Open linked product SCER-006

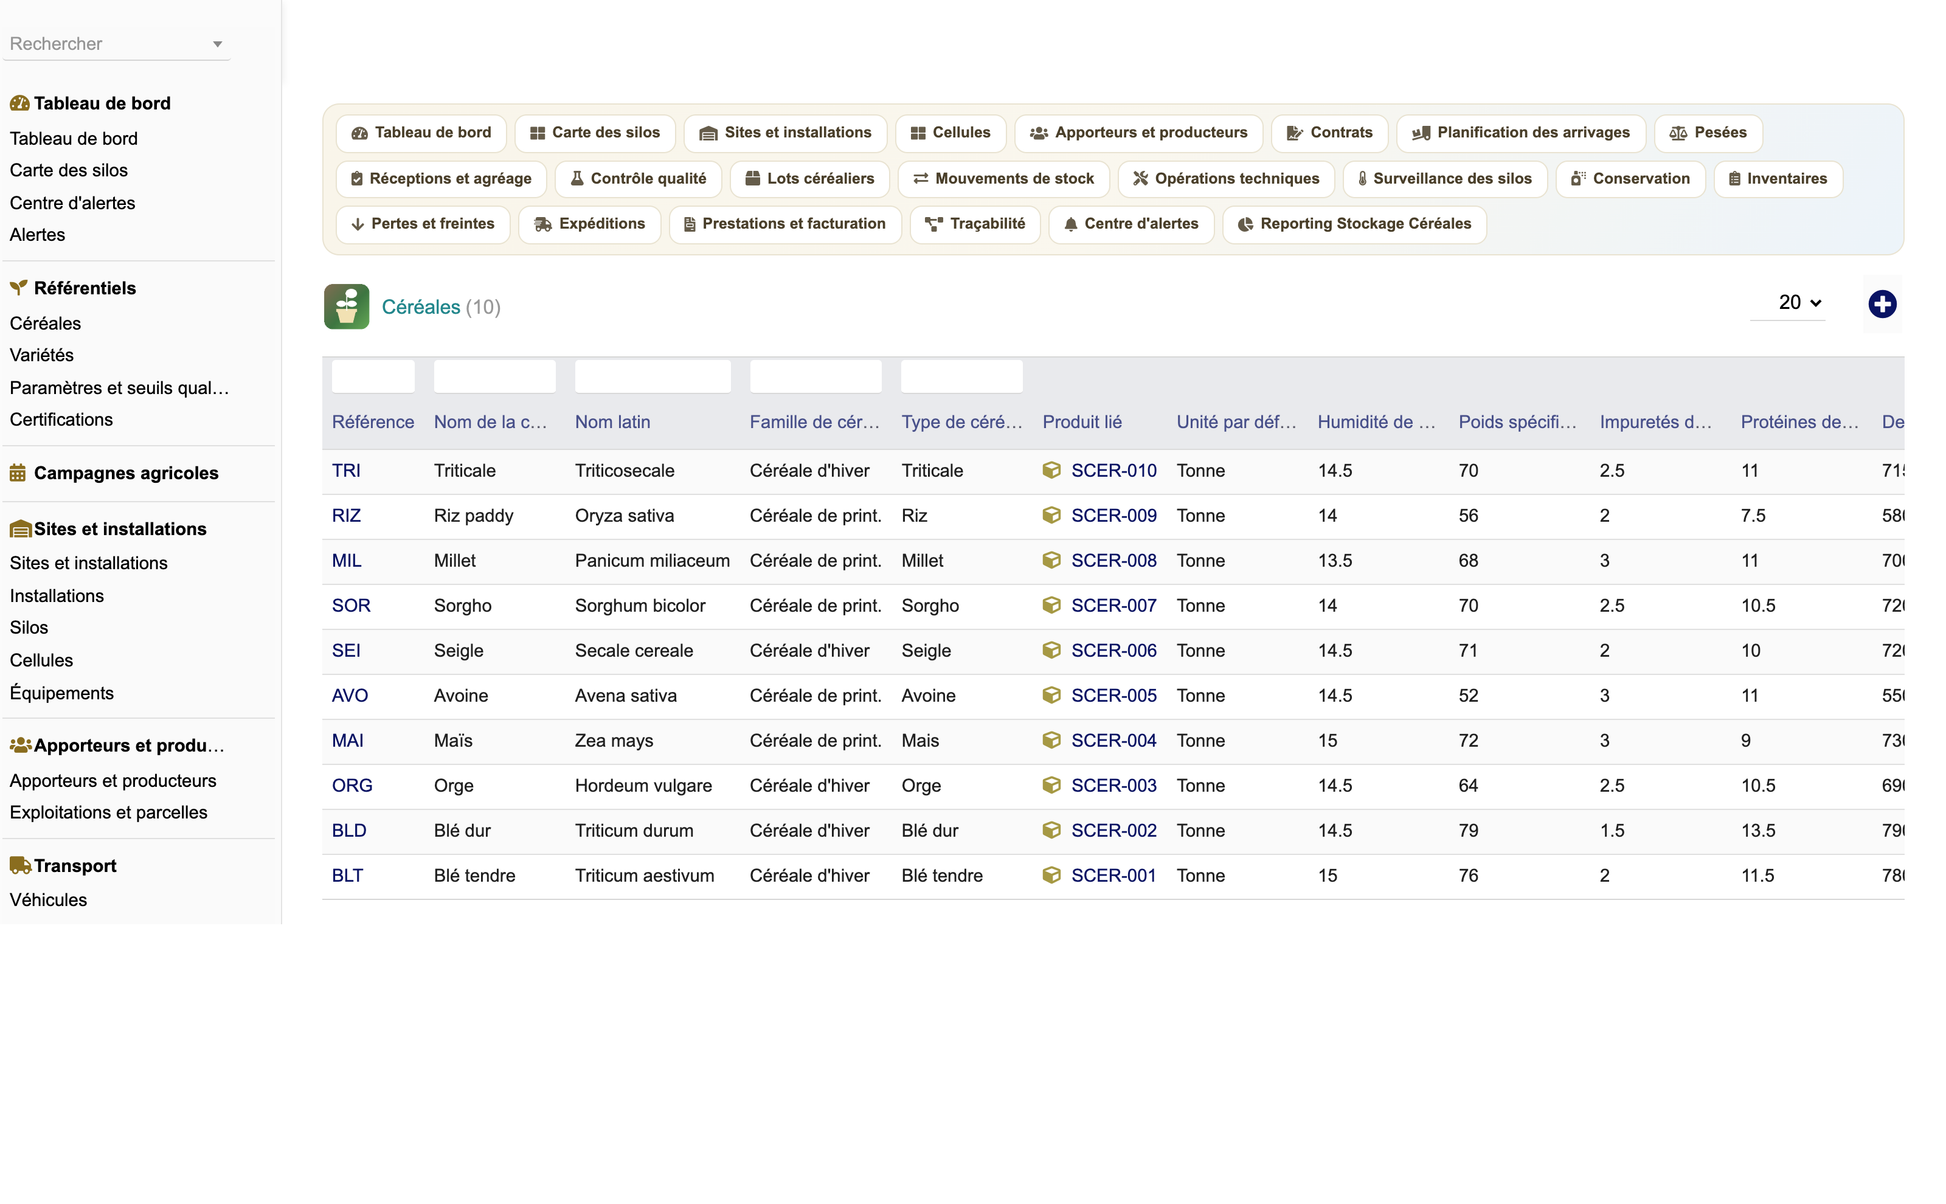(1114, 650)
